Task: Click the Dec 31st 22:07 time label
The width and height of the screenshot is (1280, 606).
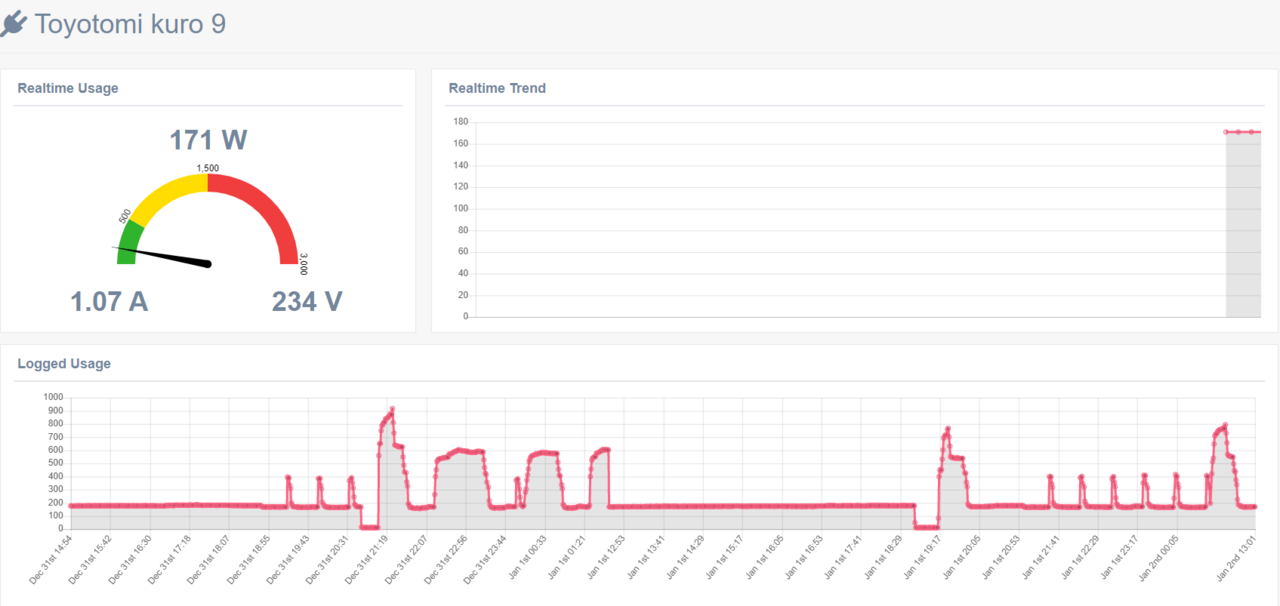Action: point(406,558)
